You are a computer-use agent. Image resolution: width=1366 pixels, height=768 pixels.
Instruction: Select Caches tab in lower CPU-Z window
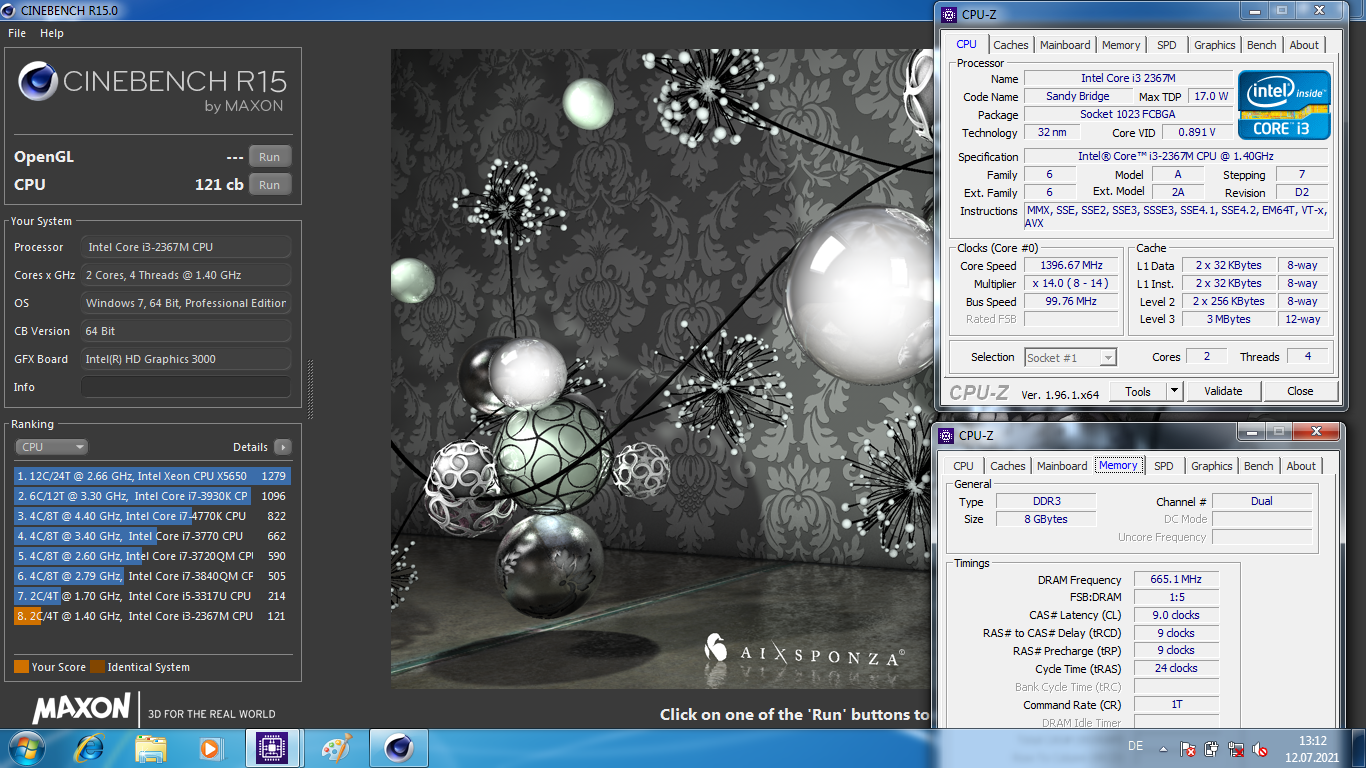pos(1008,466)
